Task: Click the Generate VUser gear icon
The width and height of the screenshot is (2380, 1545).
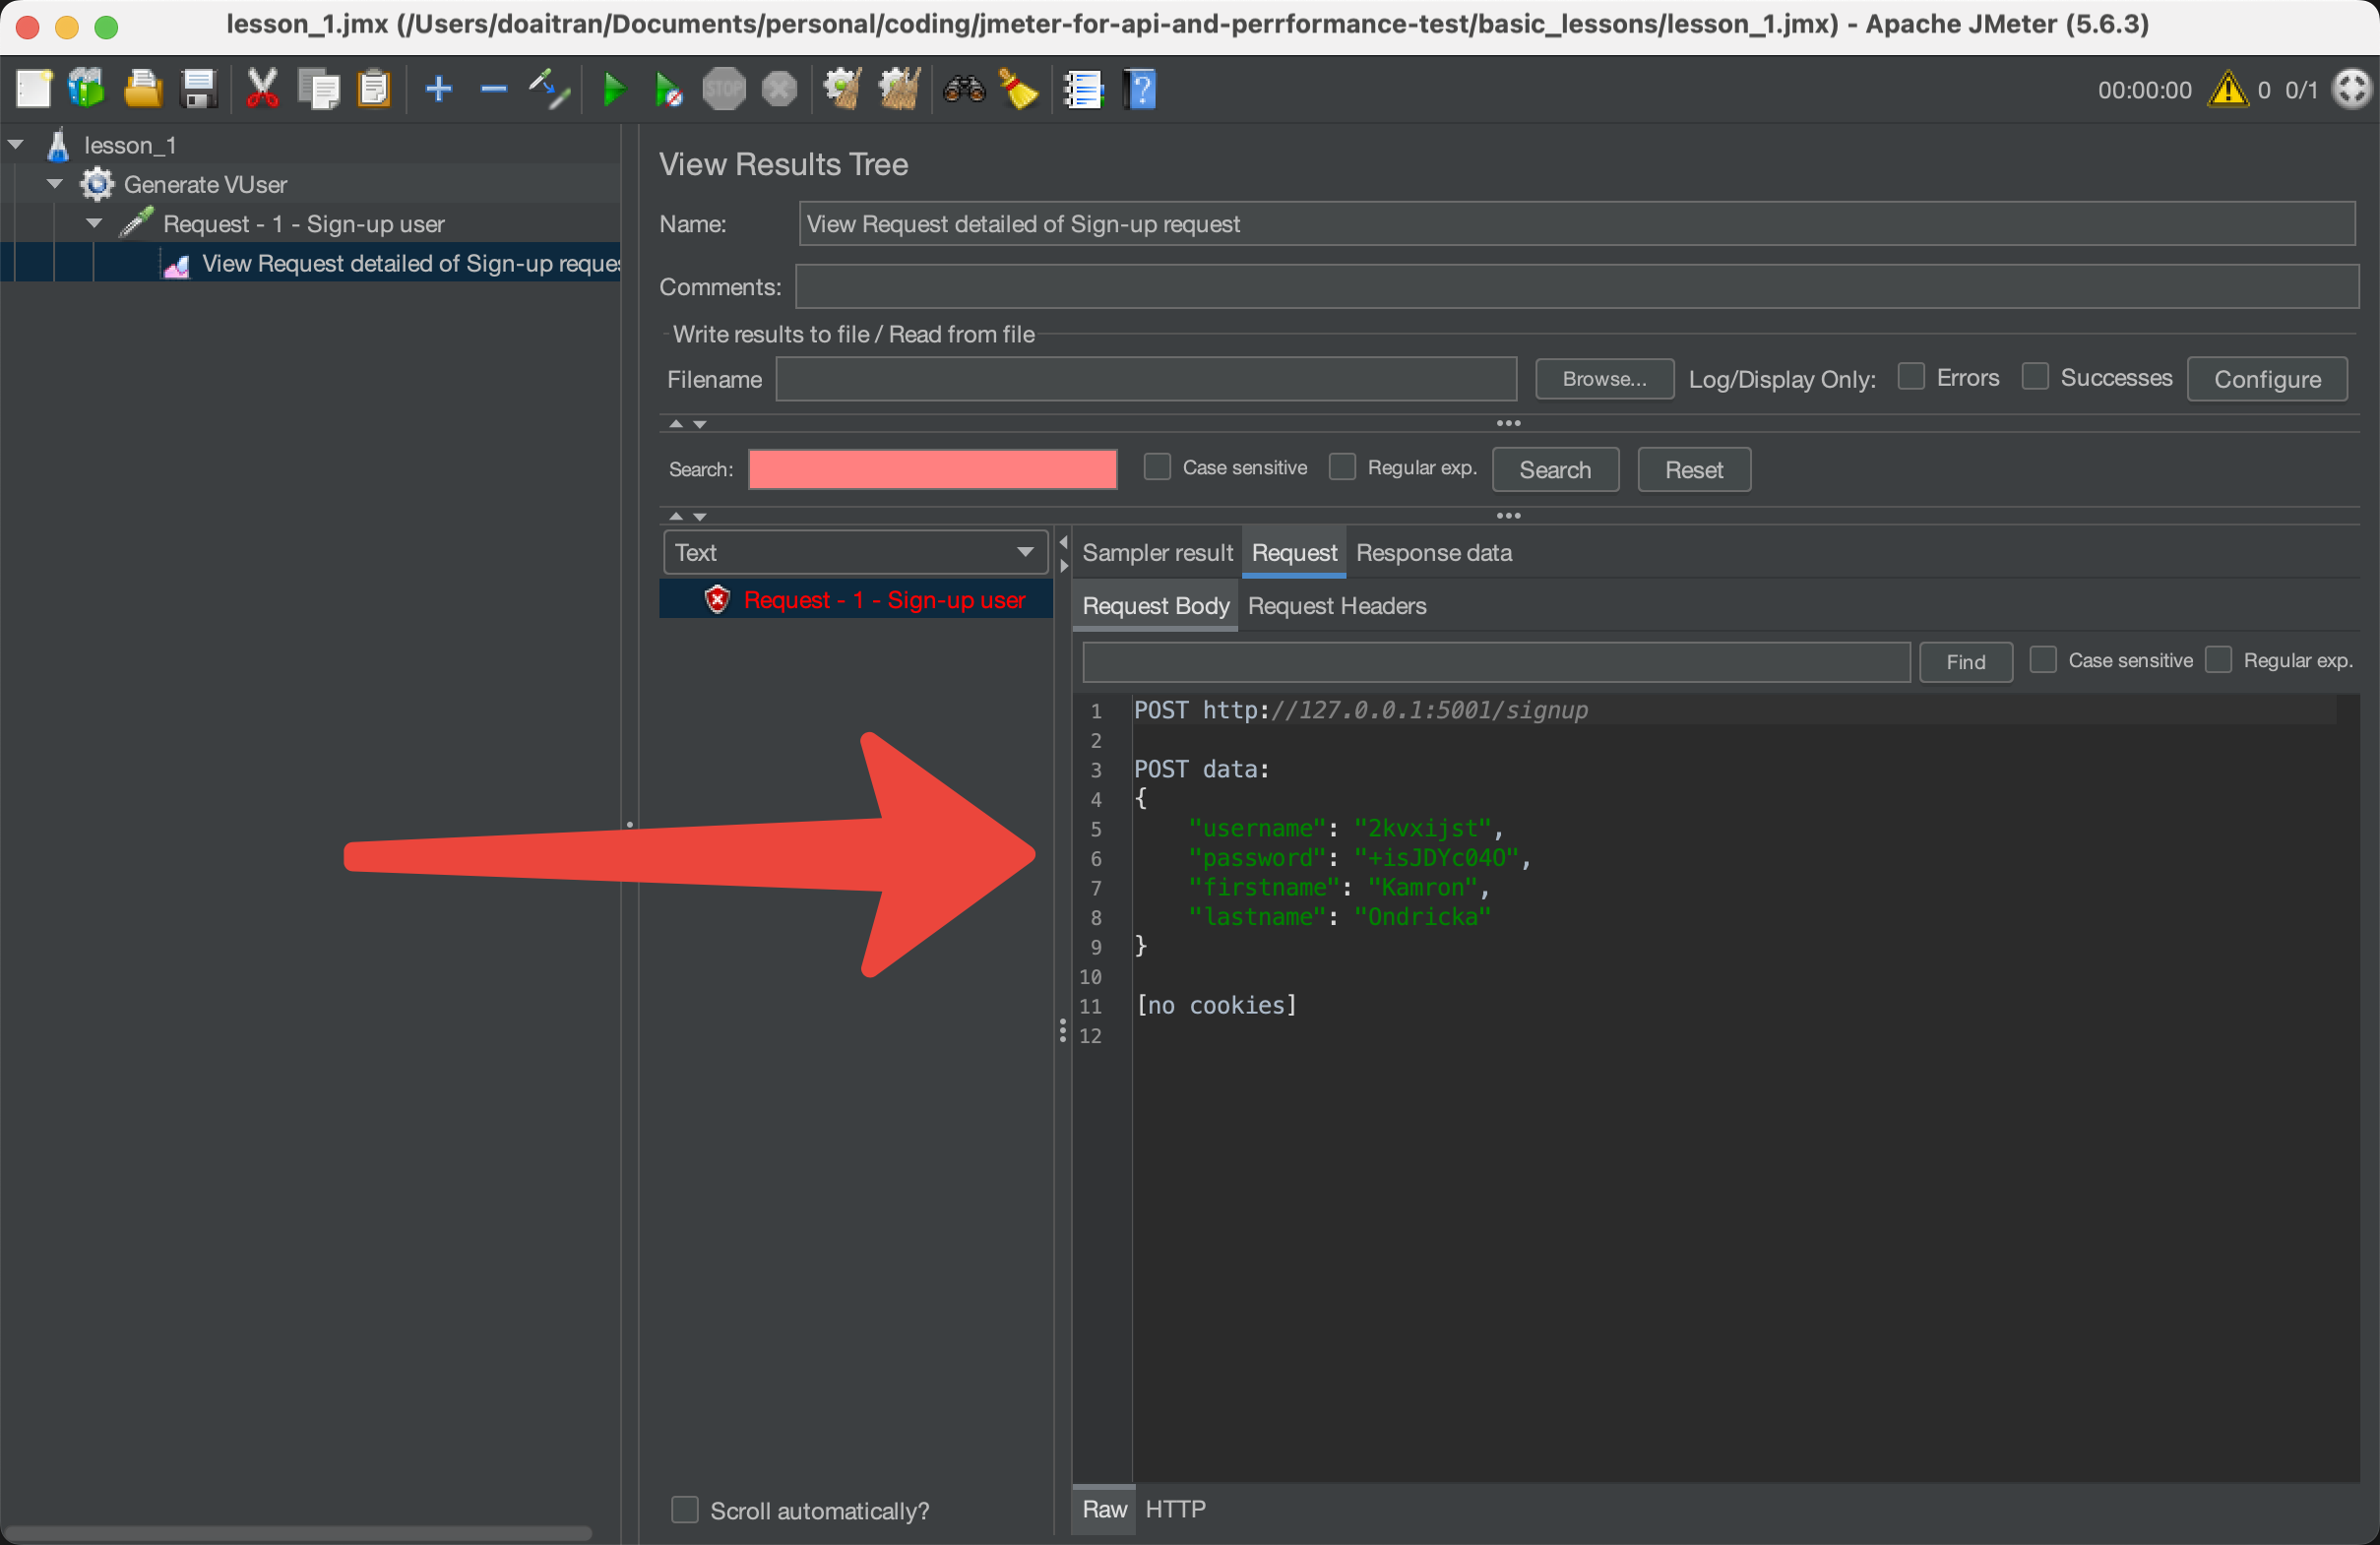Action: pyautogui.click(x=97, y=184)
